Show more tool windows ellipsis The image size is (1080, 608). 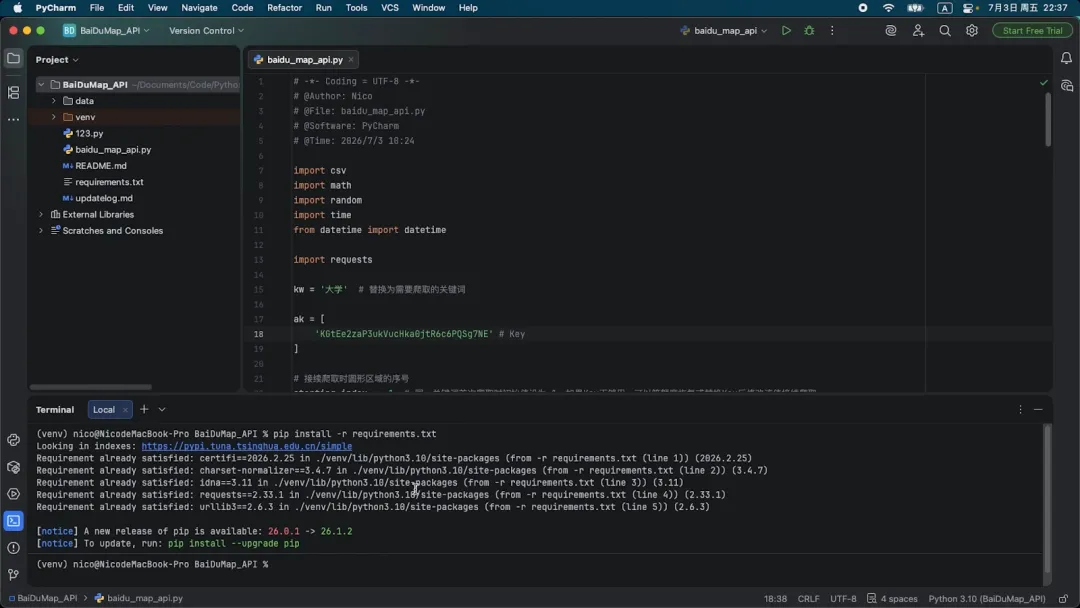coord(13,119)
